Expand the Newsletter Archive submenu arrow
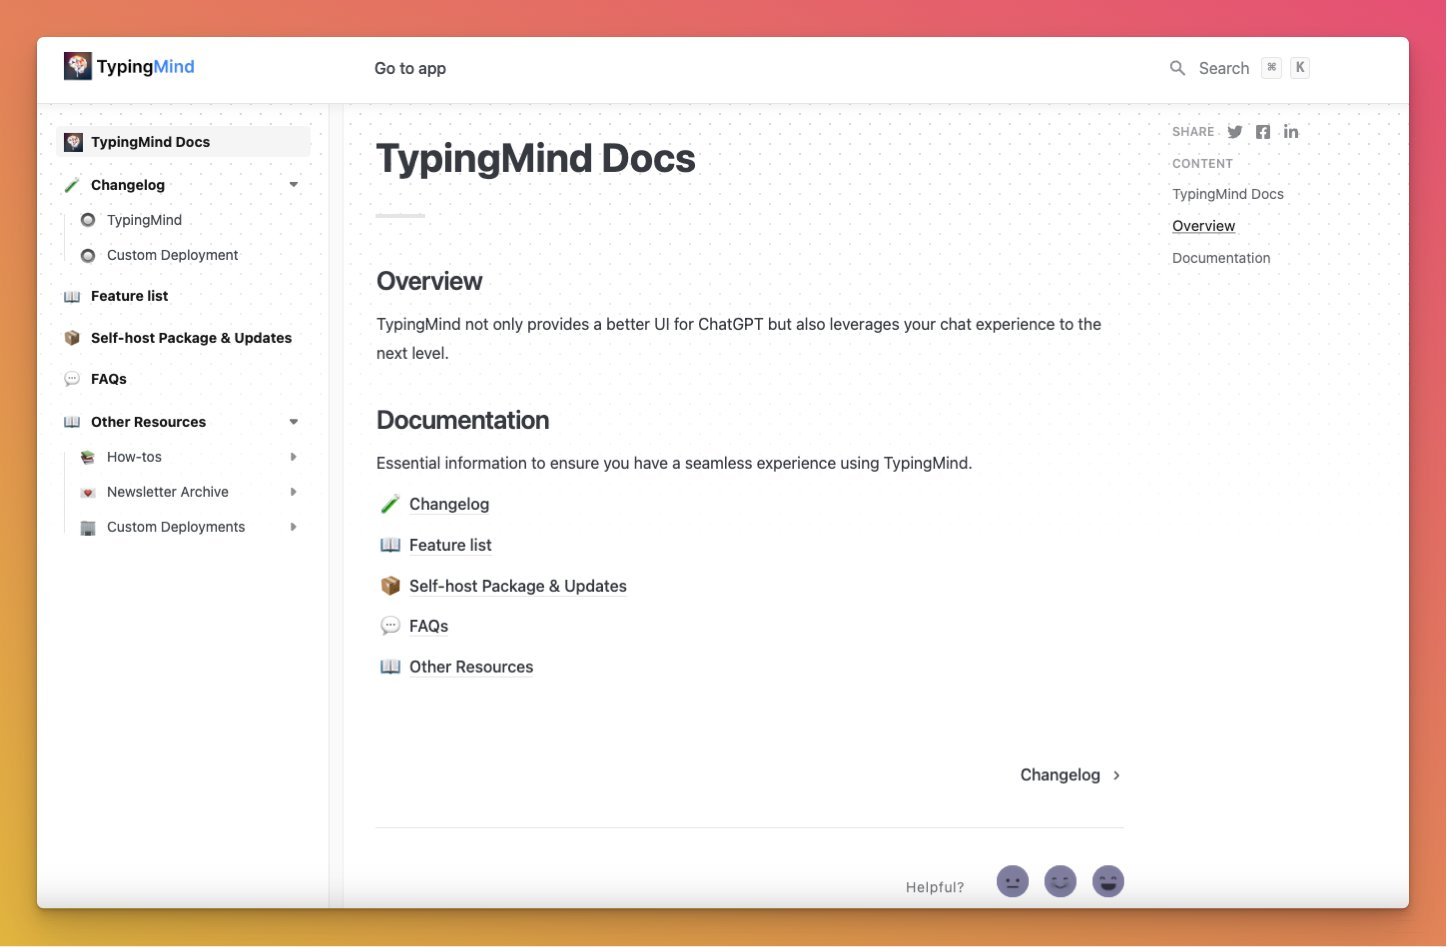 (x=293, y=492)
